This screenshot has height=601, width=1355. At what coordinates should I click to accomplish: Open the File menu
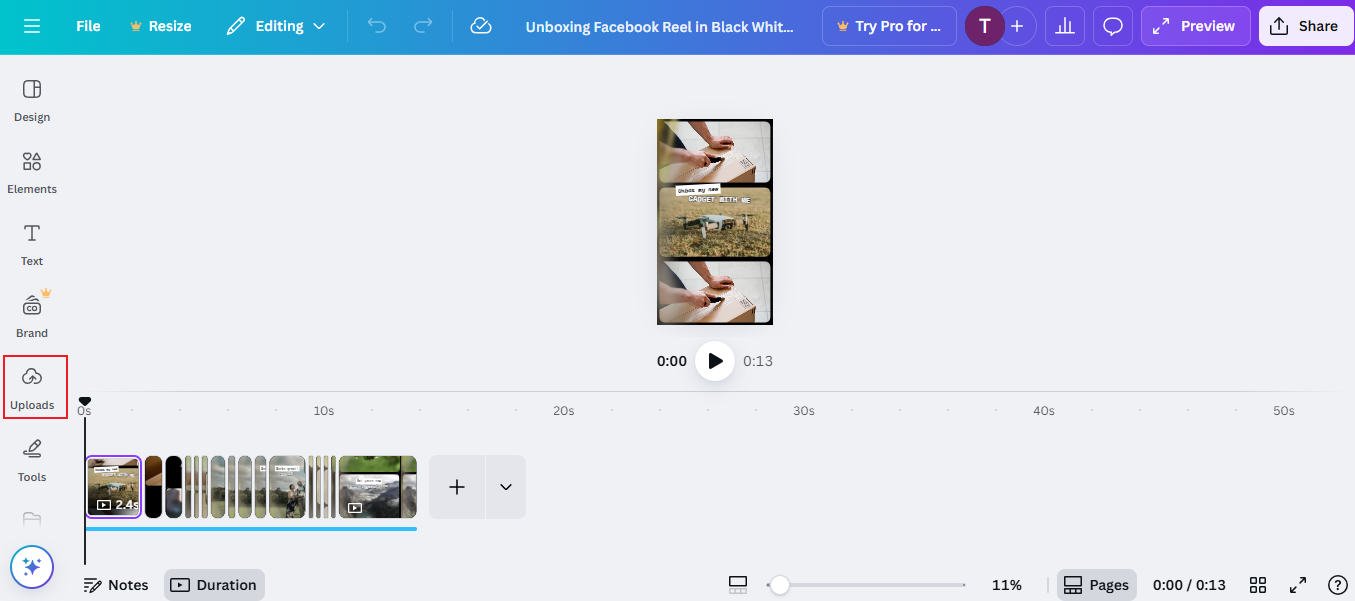87,26
